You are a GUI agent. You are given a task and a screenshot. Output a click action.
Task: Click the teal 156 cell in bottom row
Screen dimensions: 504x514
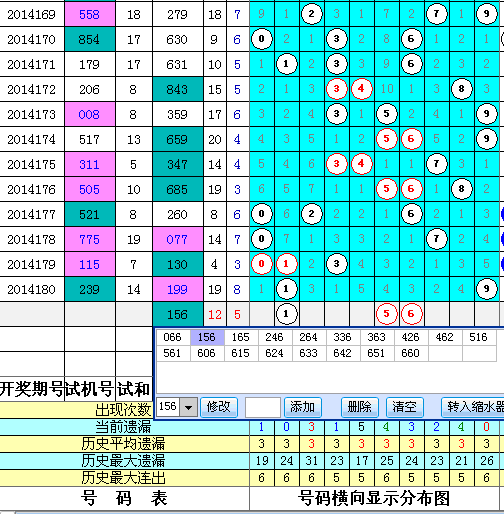[178, 314]
